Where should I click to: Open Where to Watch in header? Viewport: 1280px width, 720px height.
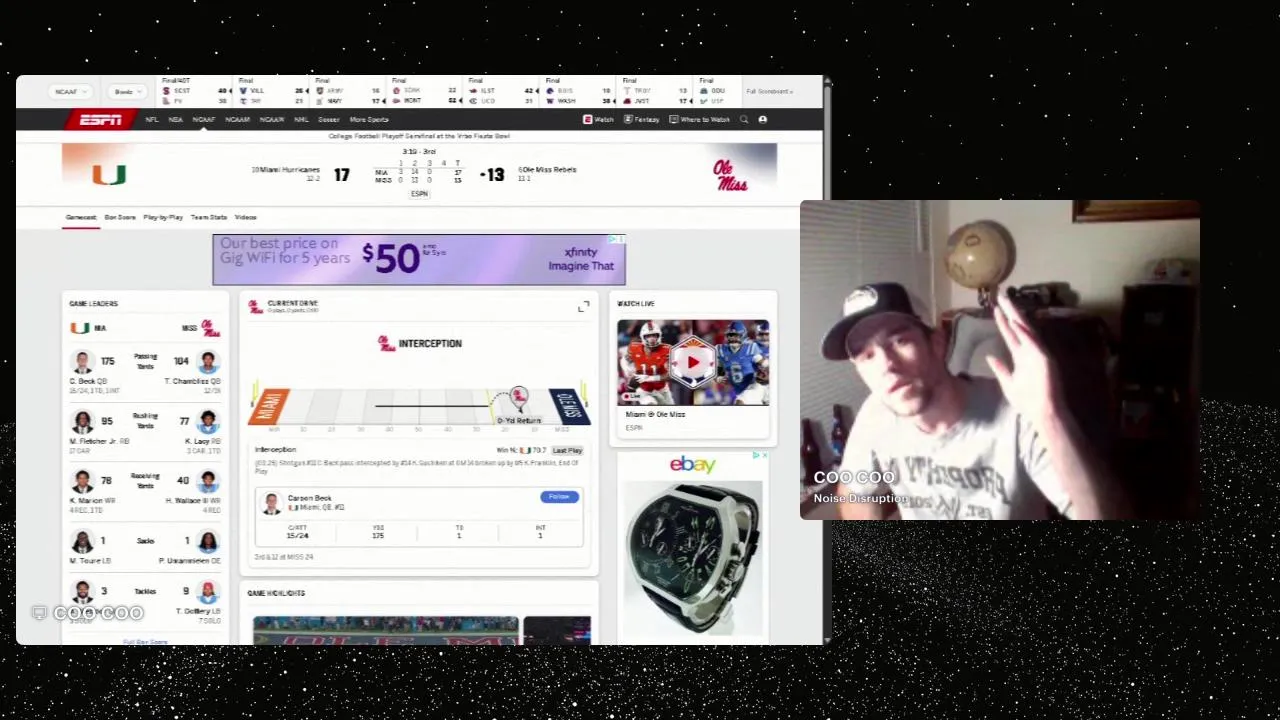[700, 119]
